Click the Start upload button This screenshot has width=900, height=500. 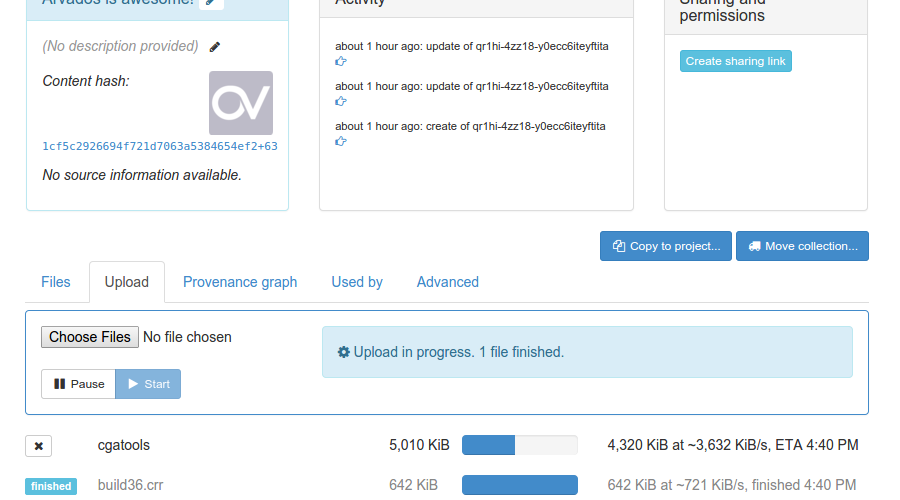(148, 384)
